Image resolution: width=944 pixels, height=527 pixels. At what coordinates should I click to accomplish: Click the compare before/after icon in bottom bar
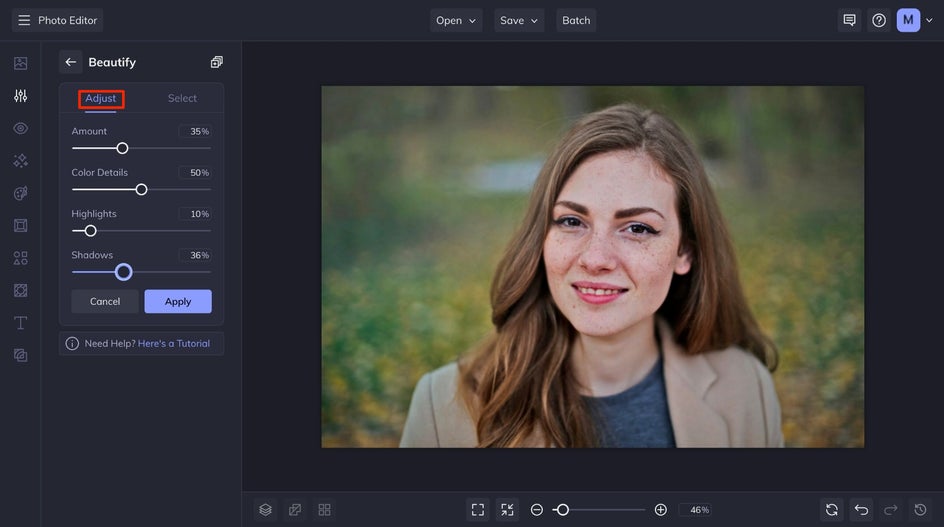pyautogui.click(x=295, y=510)
